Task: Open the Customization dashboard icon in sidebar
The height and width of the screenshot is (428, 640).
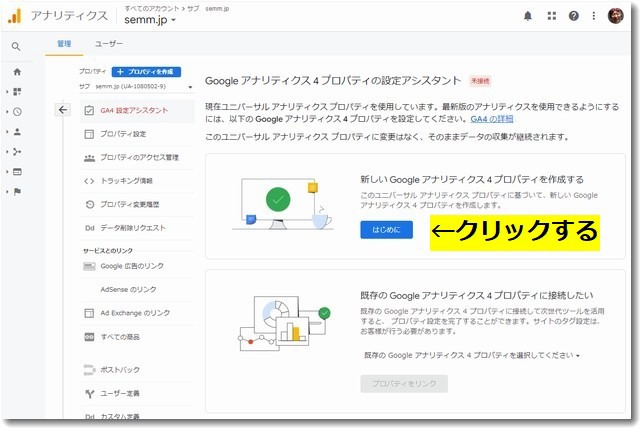Action: (x=17, y=92)
